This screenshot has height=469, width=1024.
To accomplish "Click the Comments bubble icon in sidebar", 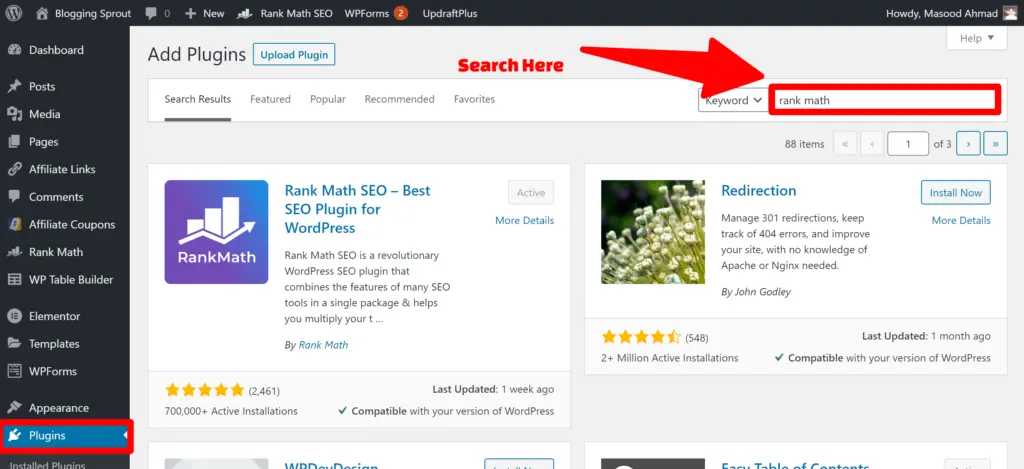I will (x=14, y=197).
